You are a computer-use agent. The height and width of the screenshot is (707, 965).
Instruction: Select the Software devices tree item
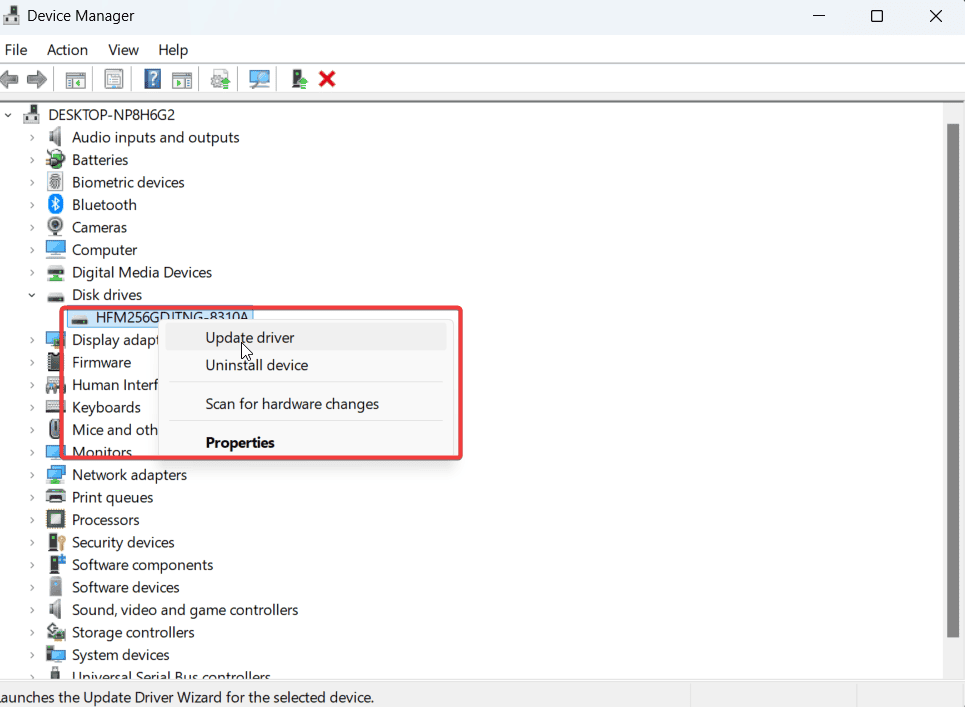coord(126,587)
